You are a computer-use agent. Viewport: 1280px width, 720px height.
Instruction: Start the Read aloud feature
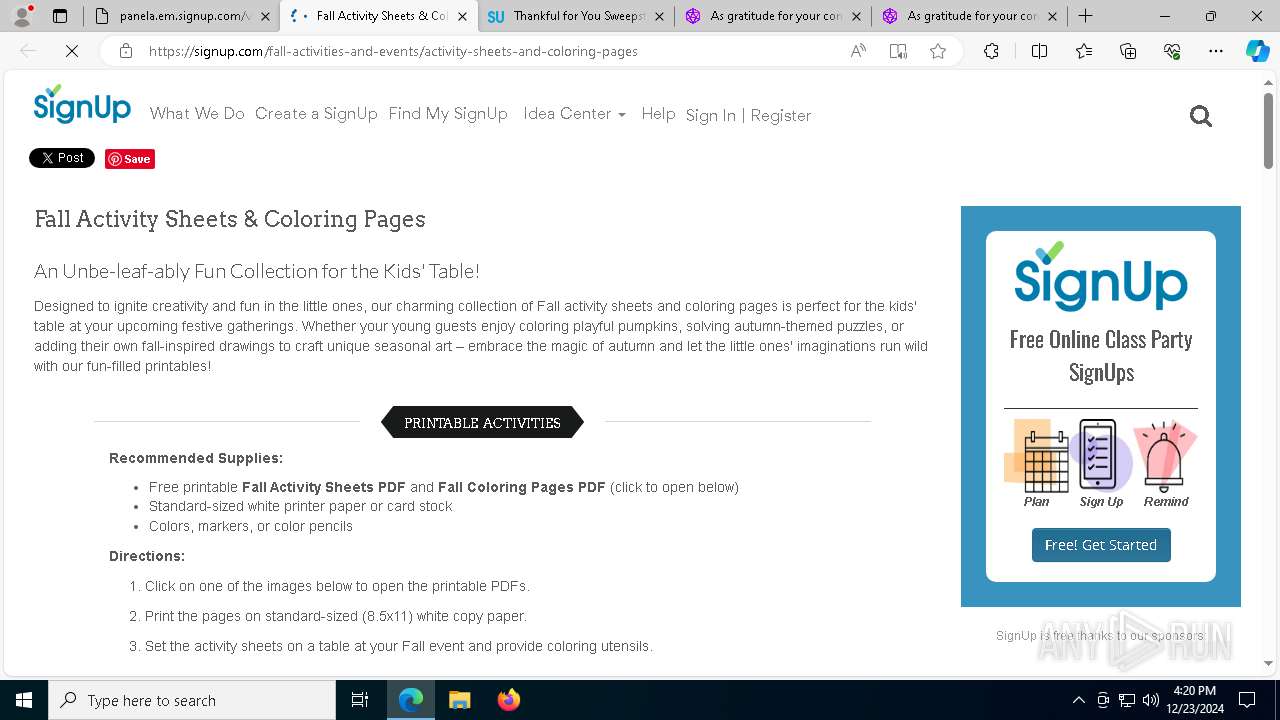[858, 51]
